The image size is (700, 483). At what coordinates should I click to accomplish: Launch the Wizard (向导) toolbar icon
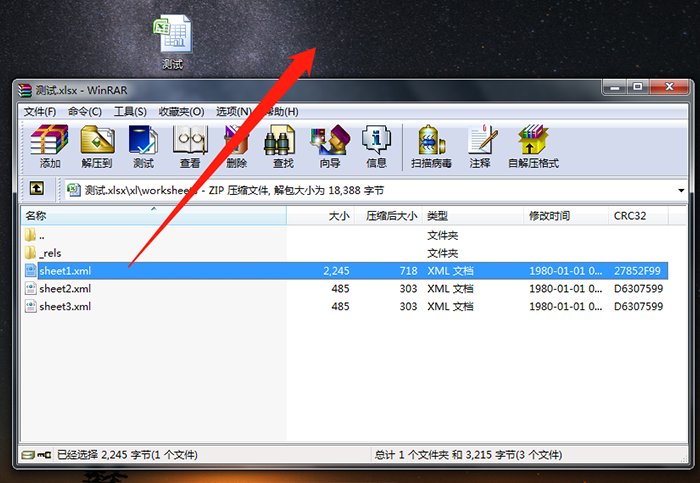tap(330, 146)
